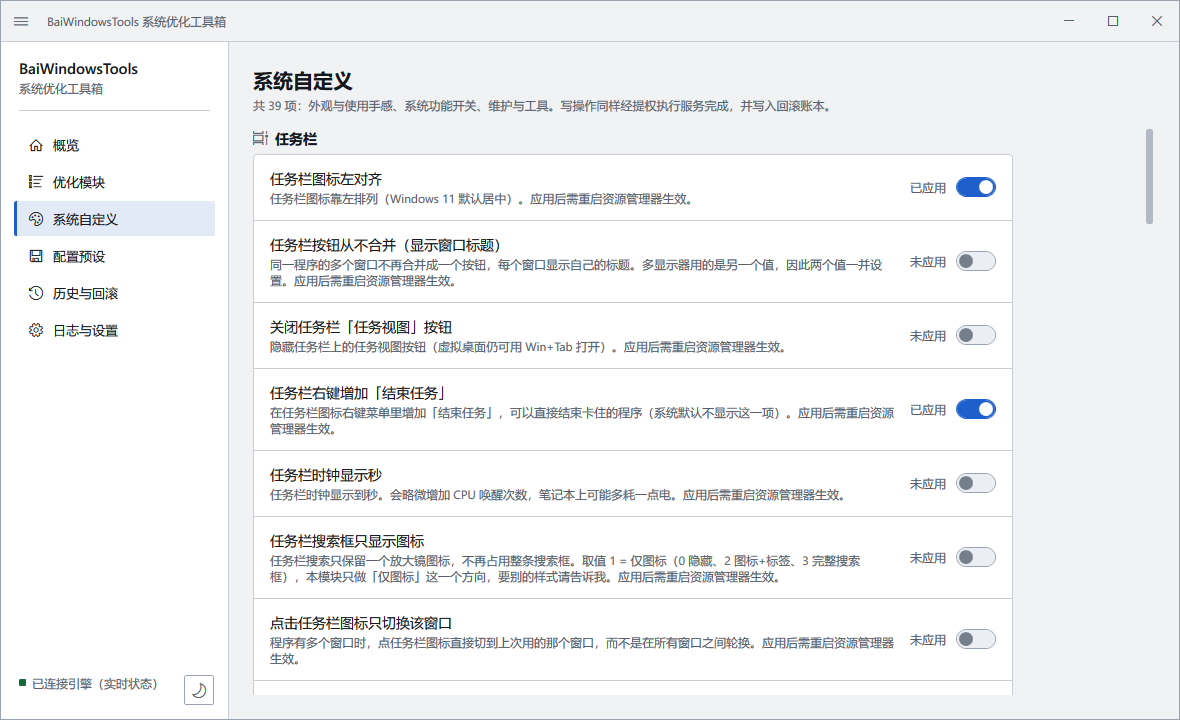This screenshot has height=720, width=1180.
Task: Enable 任务栏搜索框只显示图标 switch
Action: pos(975,557)
